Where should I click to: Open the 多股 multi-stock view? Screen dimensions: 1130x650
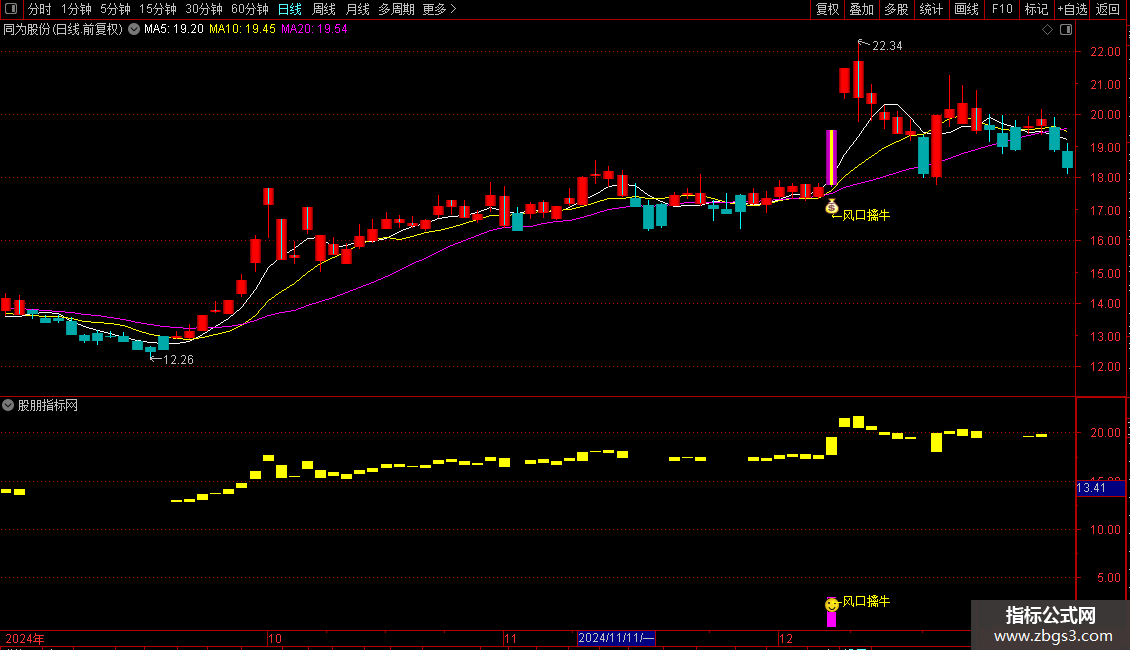(896, 9)
